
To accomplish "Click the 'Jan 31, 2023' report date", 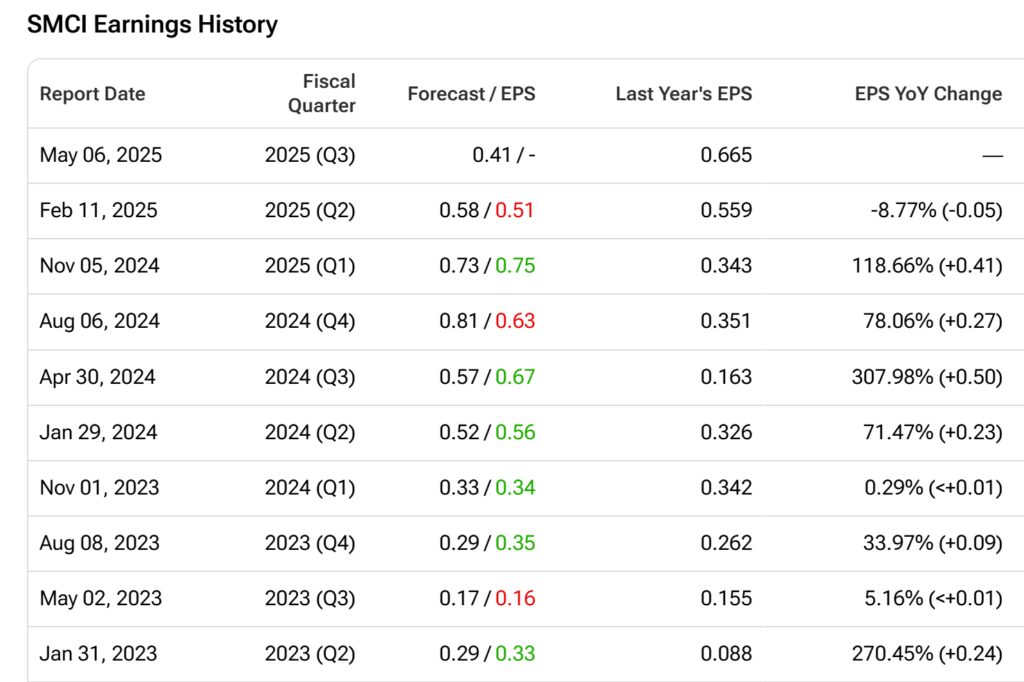I will pos(99,655).
